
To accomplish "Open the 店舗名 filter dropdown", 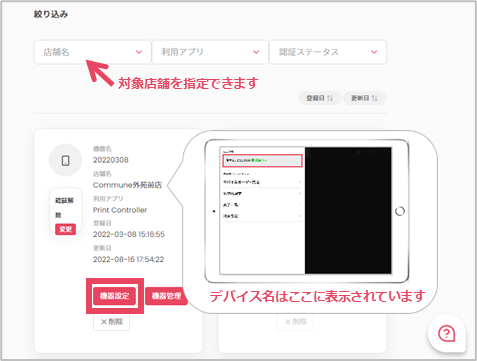I will click(x=92, y=52).
